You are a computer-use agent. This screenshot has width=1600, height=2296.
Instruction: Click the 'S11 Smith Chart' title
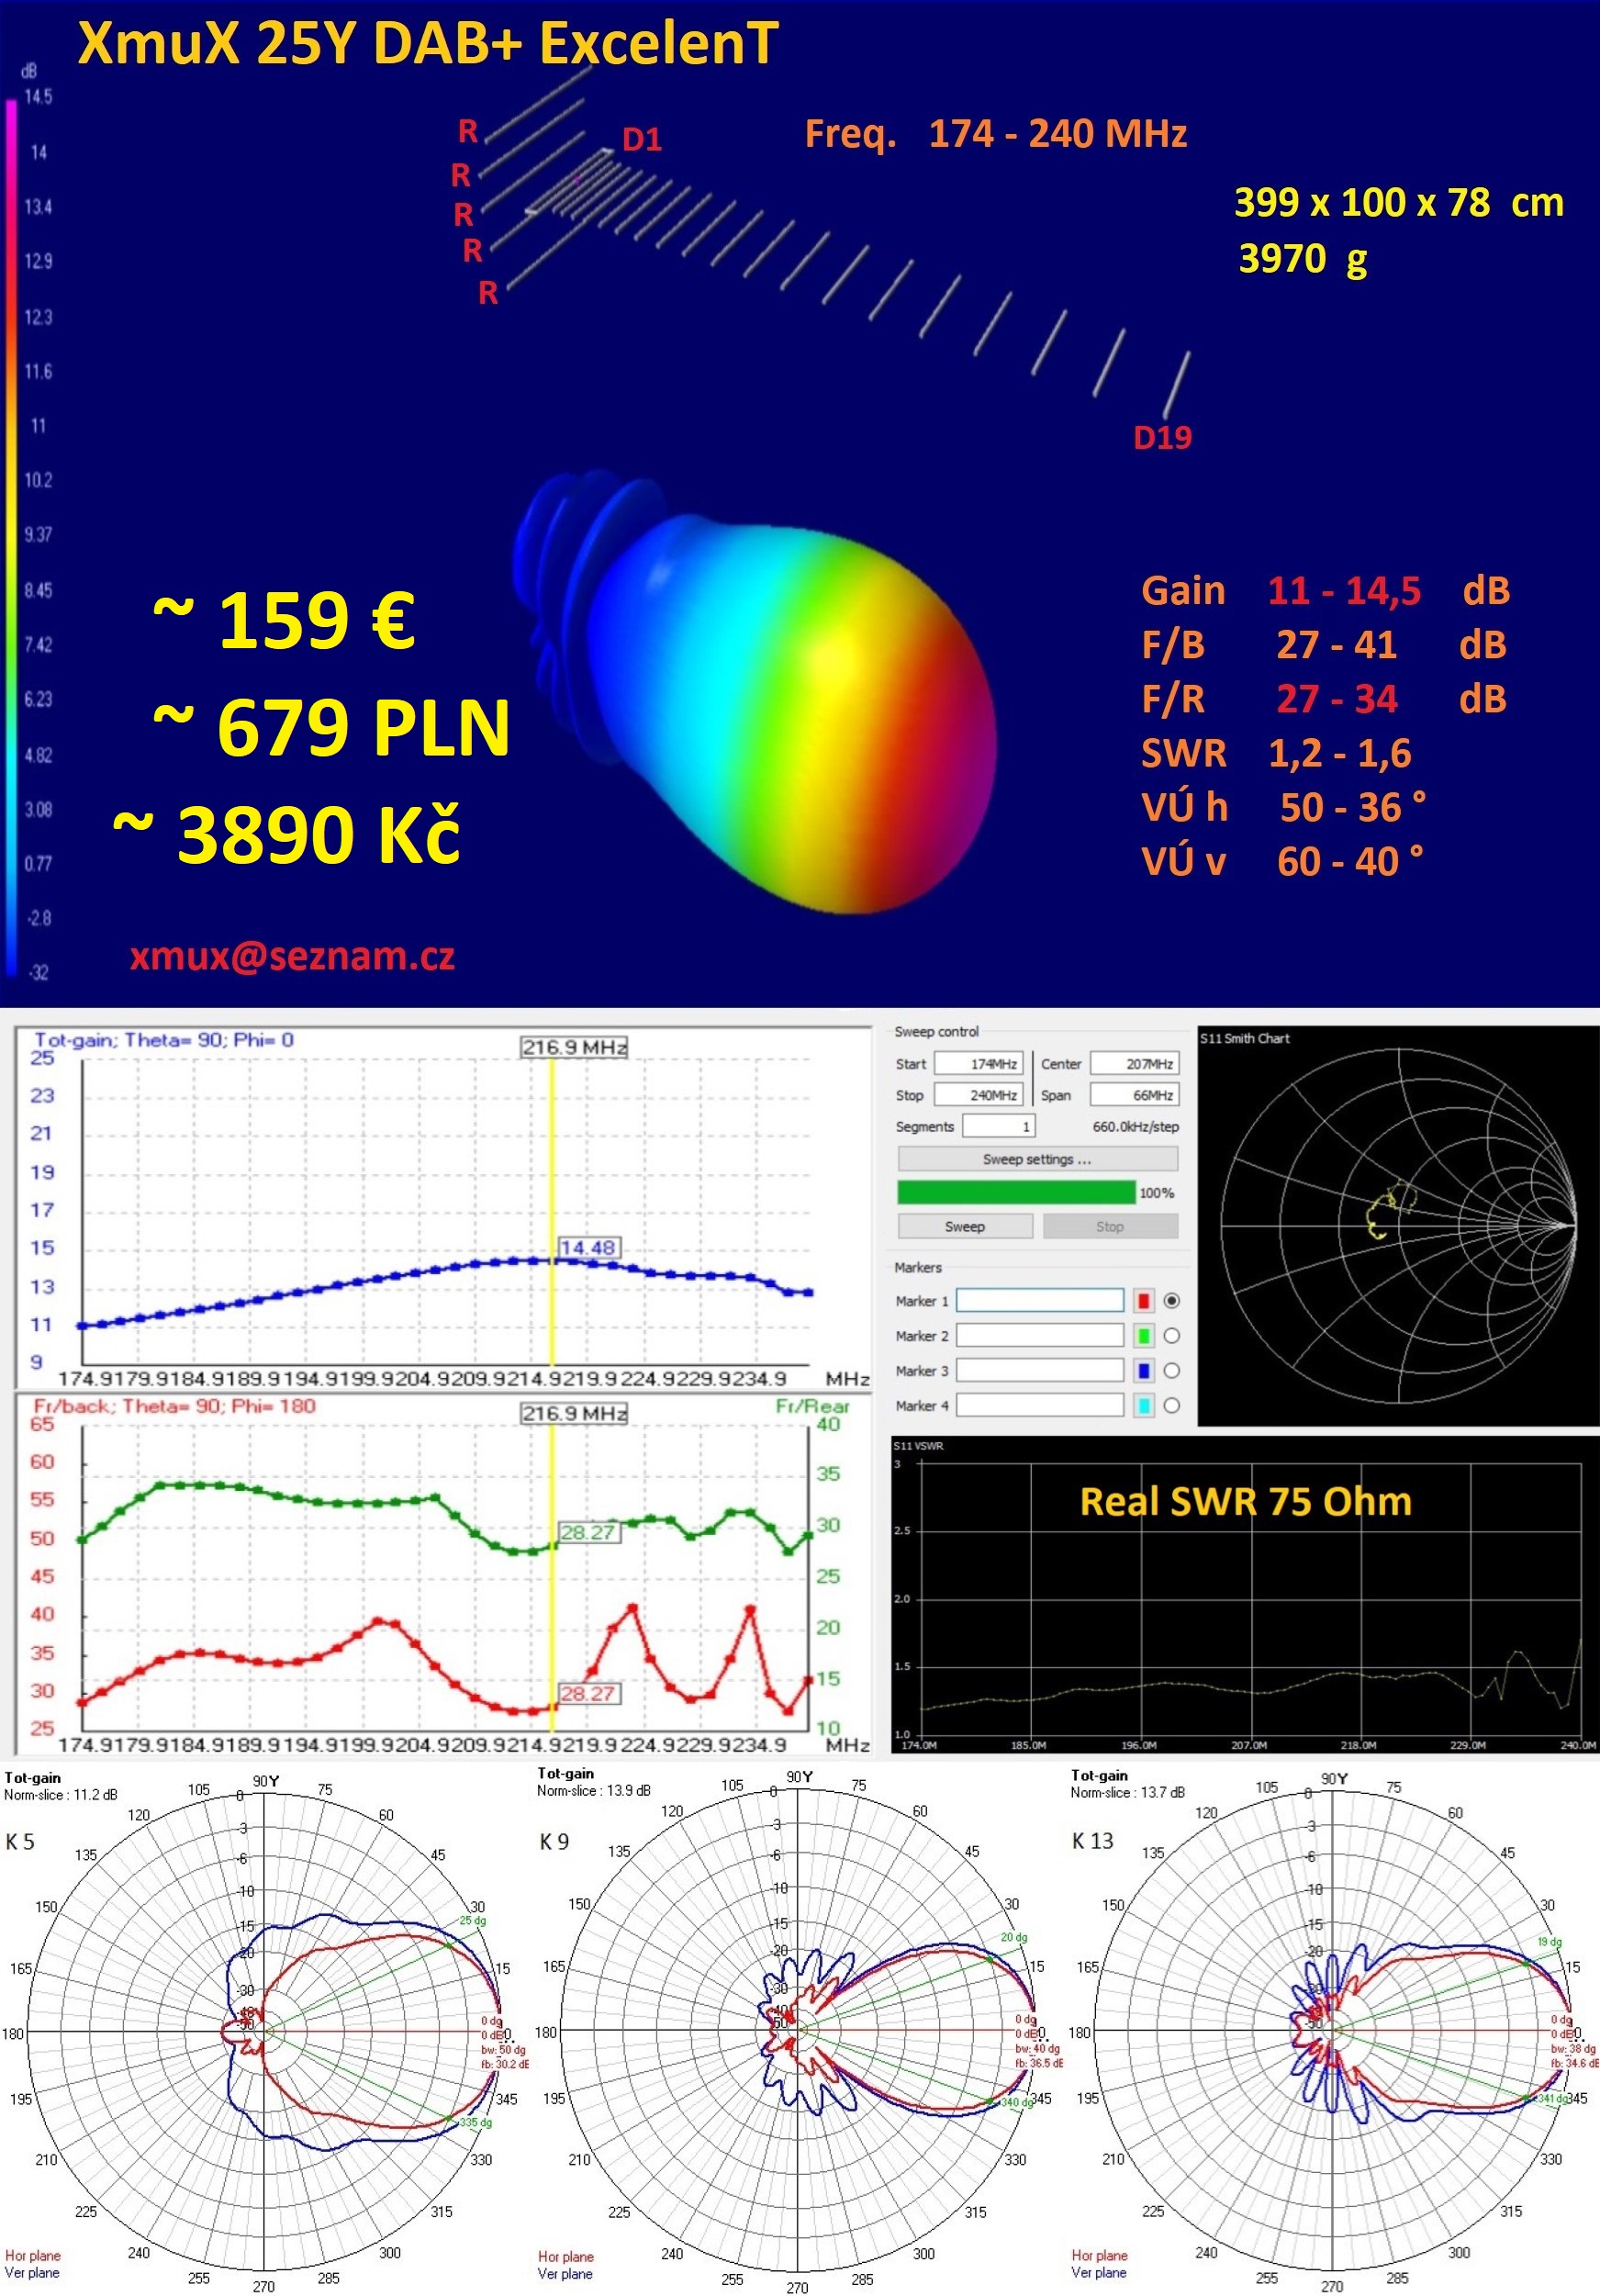1245,1038
